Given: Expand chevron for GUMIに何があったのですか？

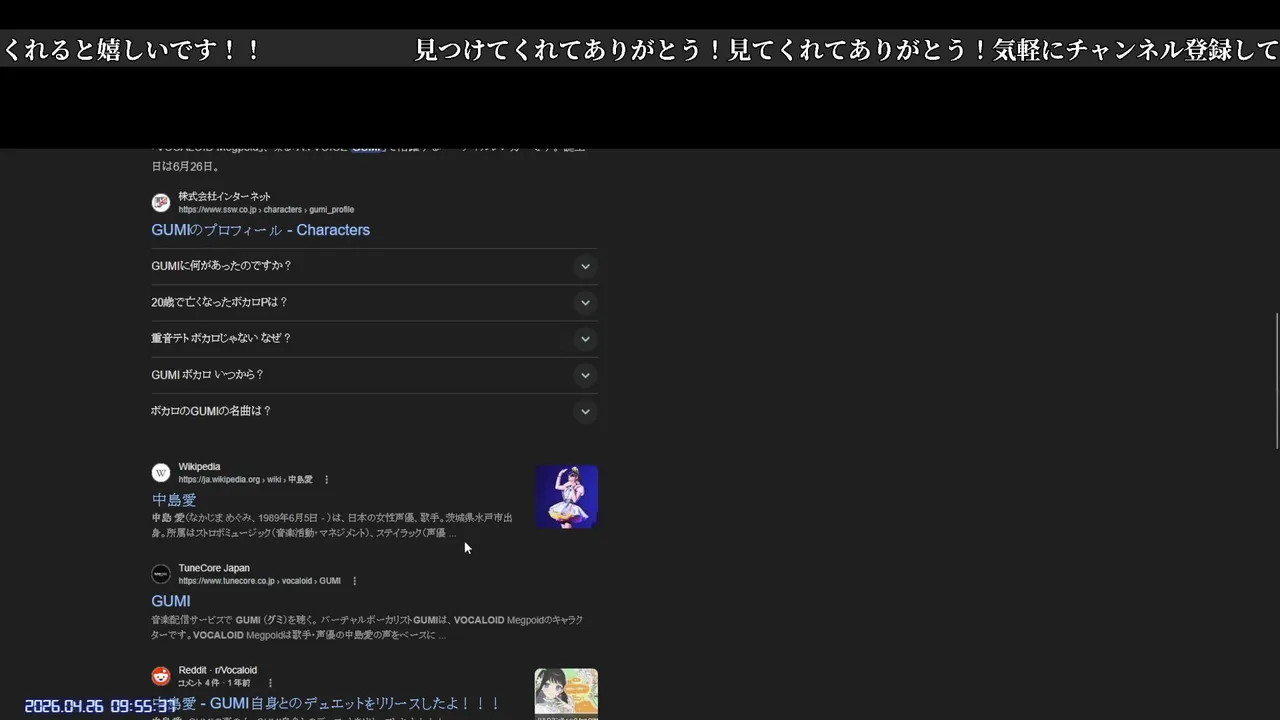Looking at the screenshot, I should (585, 266).
